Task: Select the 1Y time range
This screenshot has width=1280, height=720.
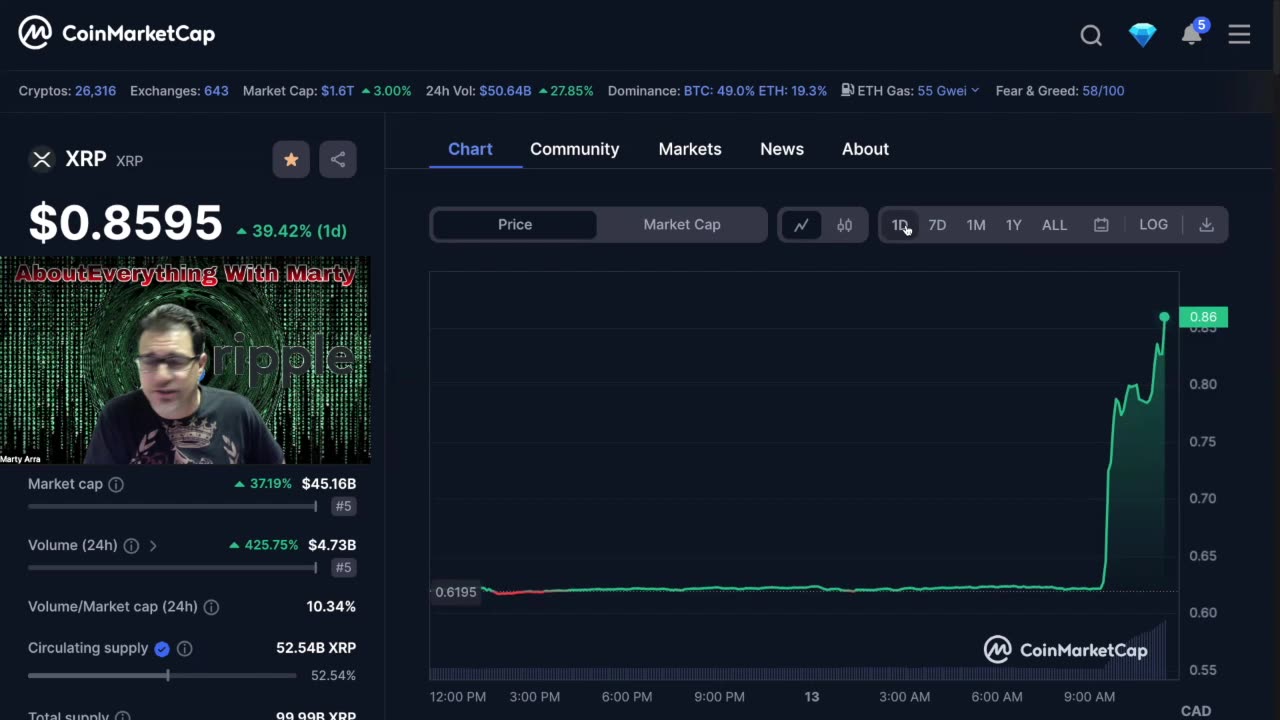Action: click(1014, 225)
